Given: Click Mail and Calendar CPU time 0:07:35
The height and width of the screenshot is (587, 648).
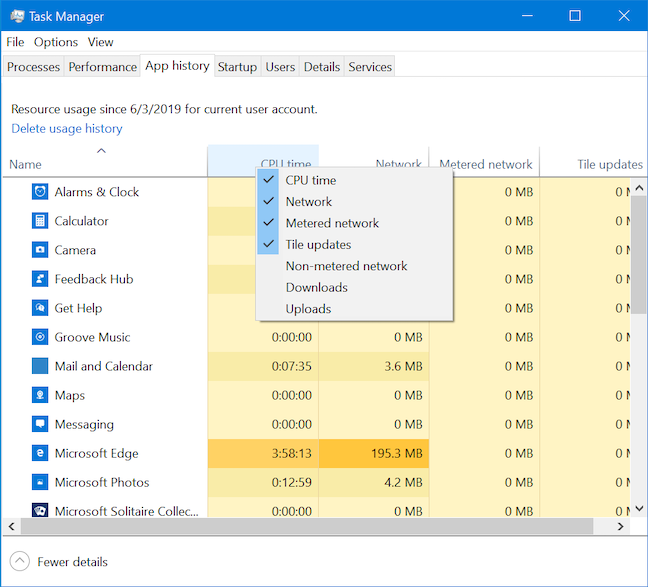Looking at the screenshot, I should pyautogui.click(x=292, y=366).
